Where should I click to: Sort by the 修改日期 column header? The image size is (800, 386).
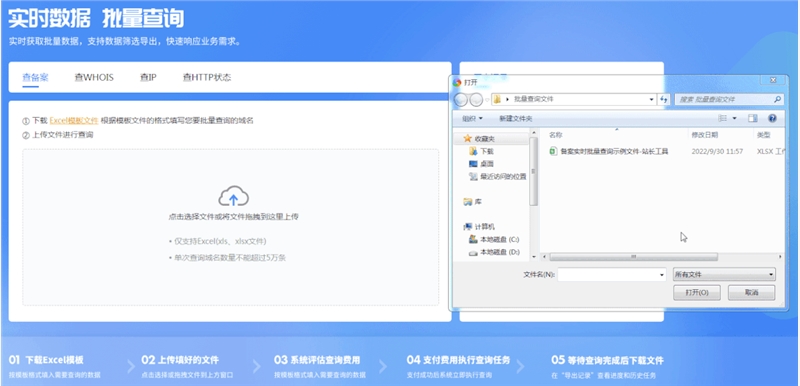click(x=705, y=135)
